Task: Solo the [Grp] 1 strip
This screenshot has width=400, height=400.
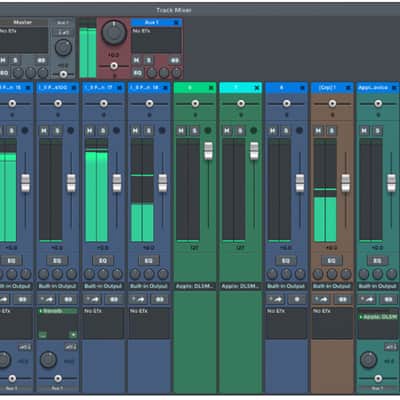Action: (332, 131)
